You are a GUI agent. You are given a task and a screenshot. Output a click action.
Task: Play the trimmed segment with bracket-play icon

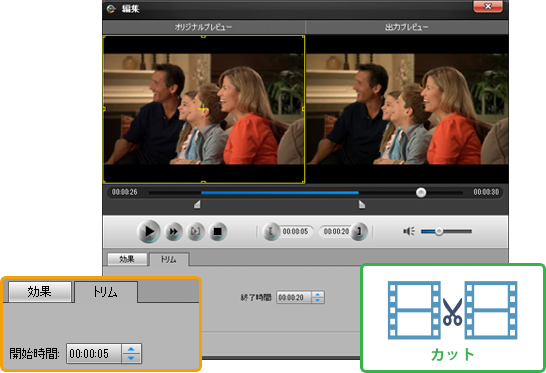196,232
